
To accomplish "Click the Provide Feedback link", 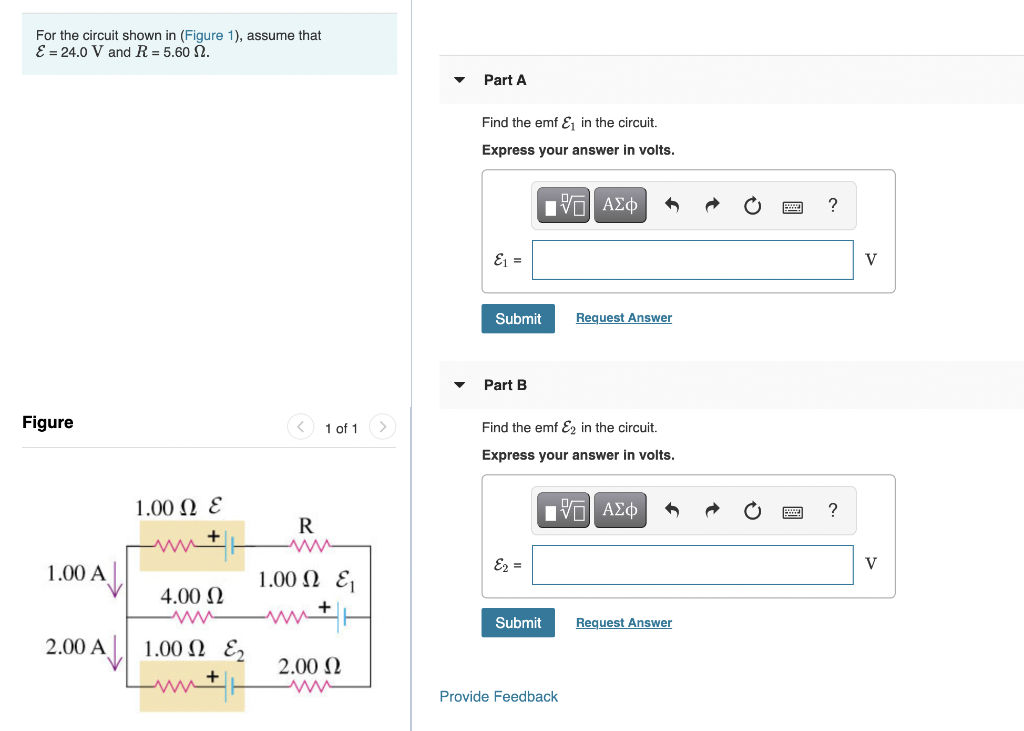I will (x=498, y=696).
